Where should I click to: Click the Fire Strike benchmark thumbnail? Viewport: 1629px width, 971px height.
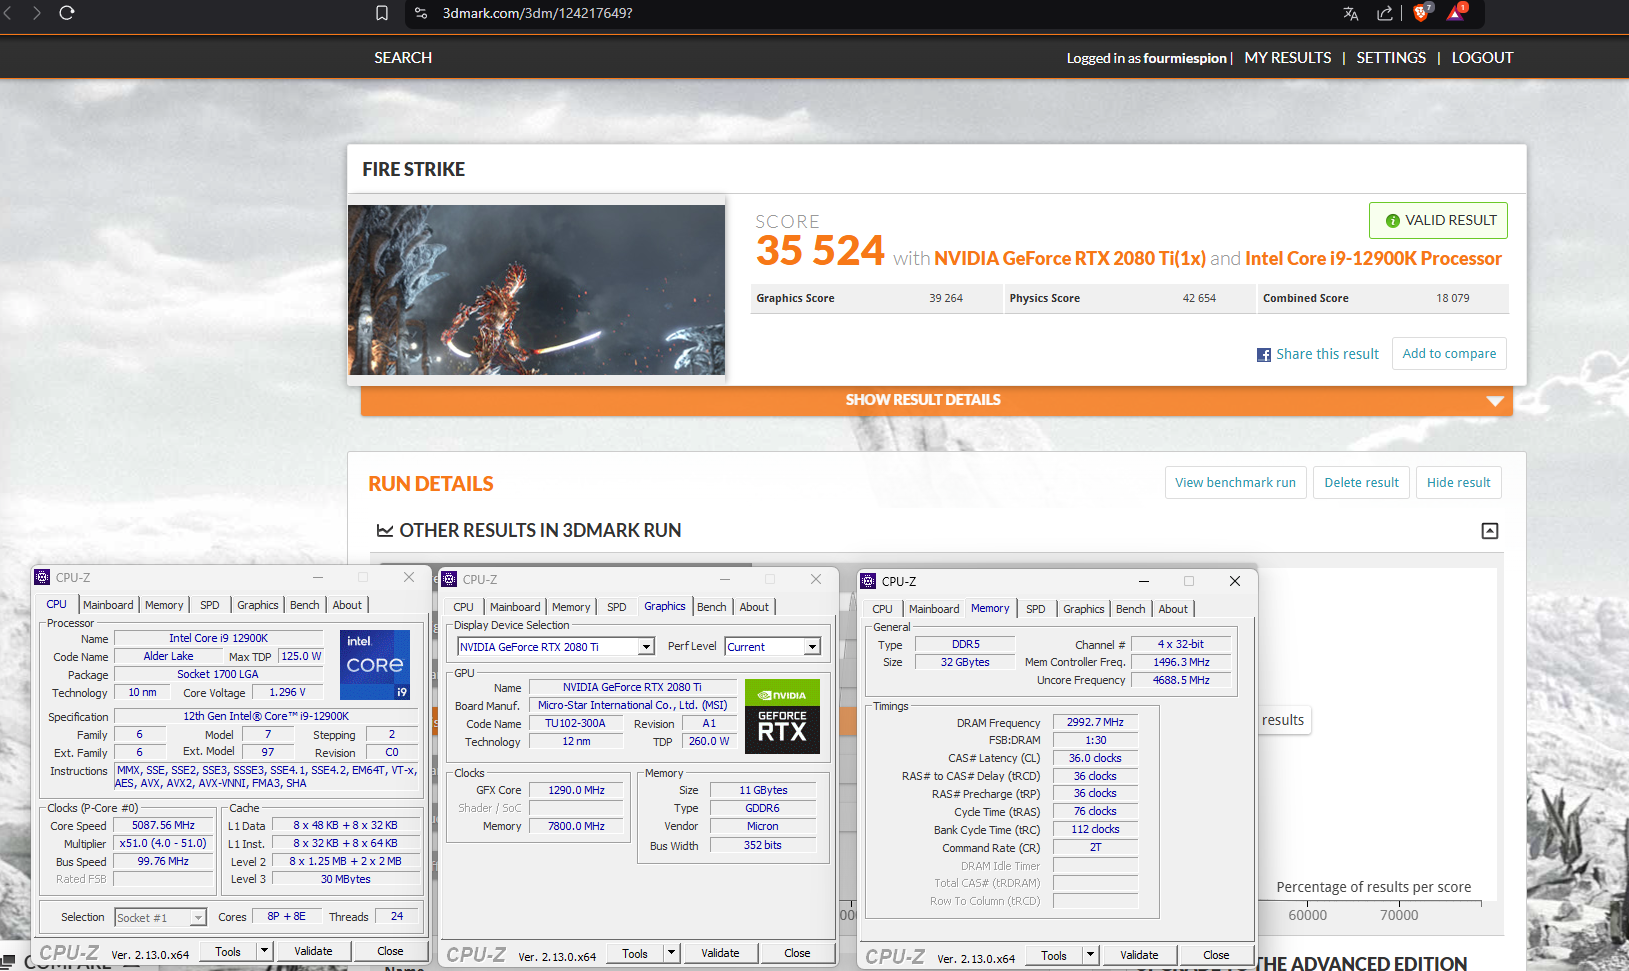tap(536, 290)
